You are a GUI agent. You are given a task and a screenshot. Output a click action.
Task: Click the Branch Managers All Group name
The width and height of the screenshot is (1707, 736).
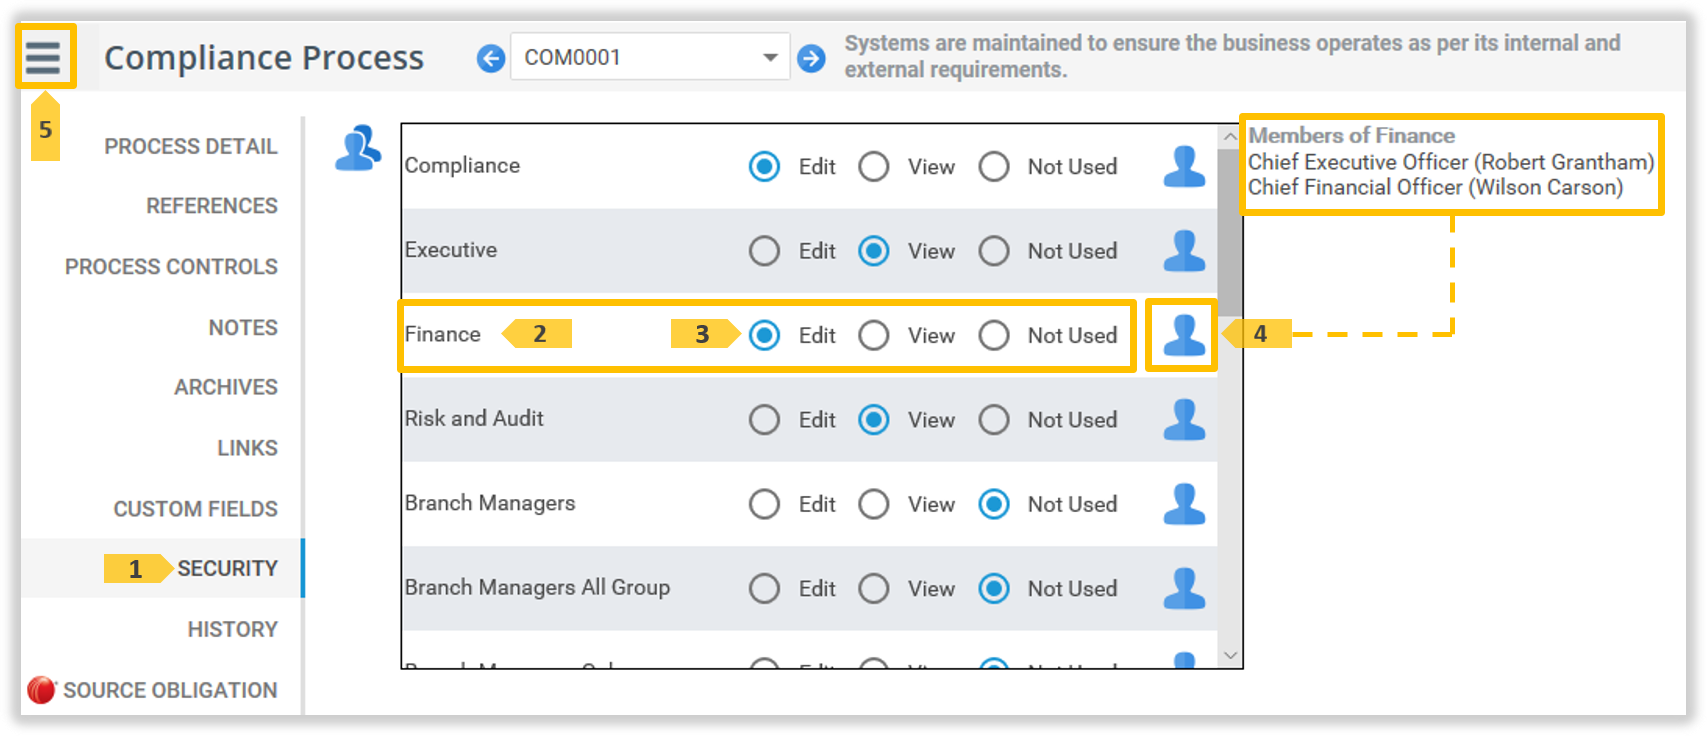(537, 587)
